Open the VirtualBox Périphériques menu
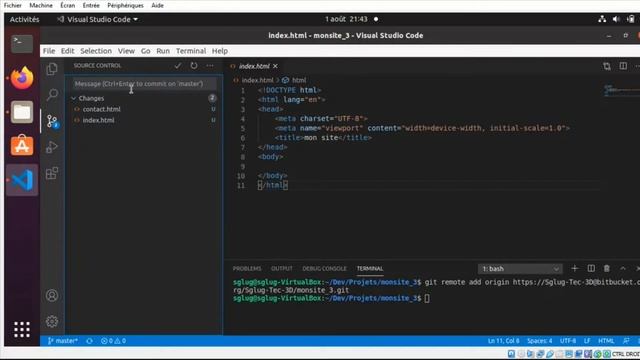640x360 pixels. tap(125, 5)
